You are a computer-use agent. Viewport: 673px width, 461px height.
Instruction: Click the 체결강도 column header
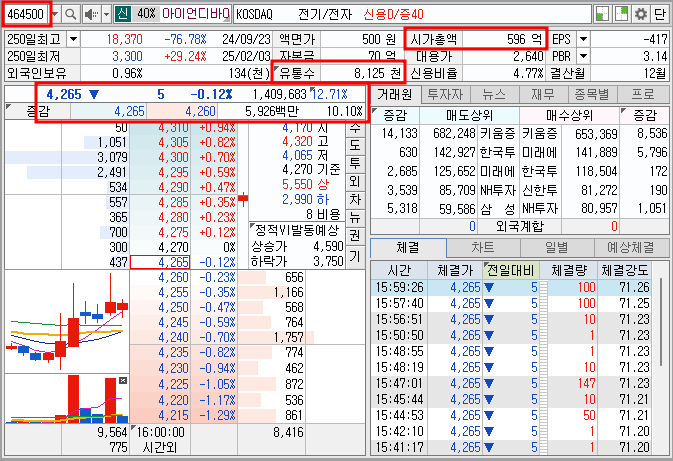pyautogui.click(x=625, y=270)
